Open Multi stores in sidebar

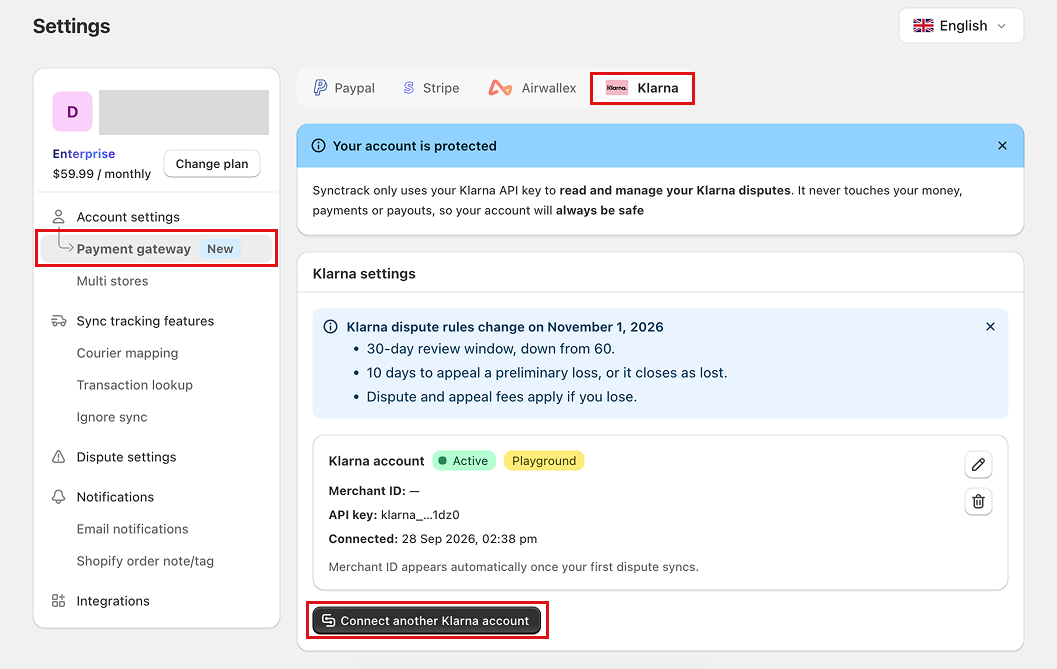[113, 281]
